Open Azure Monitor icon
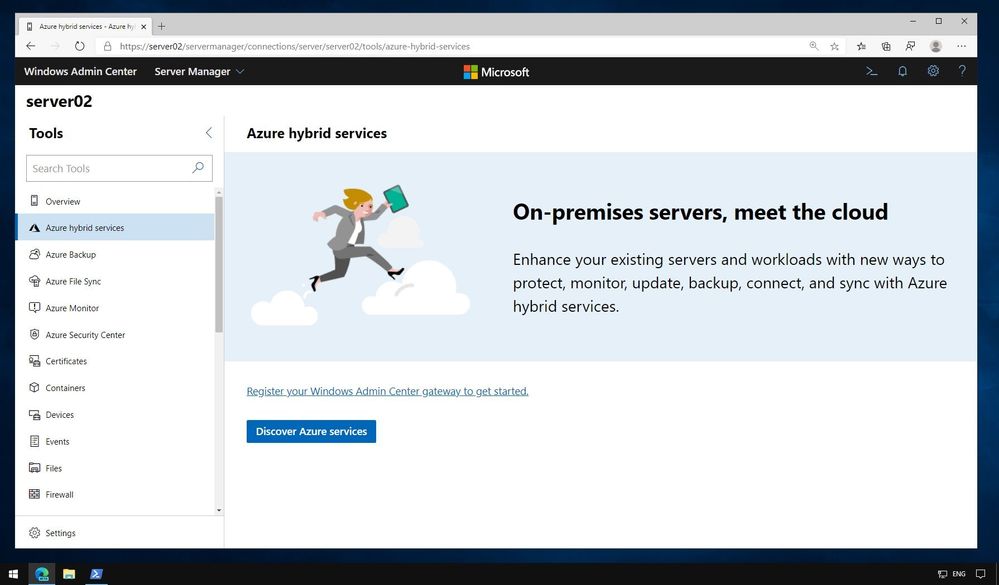The width and height of the screenshot is (999, 585). tap(34, 308)
